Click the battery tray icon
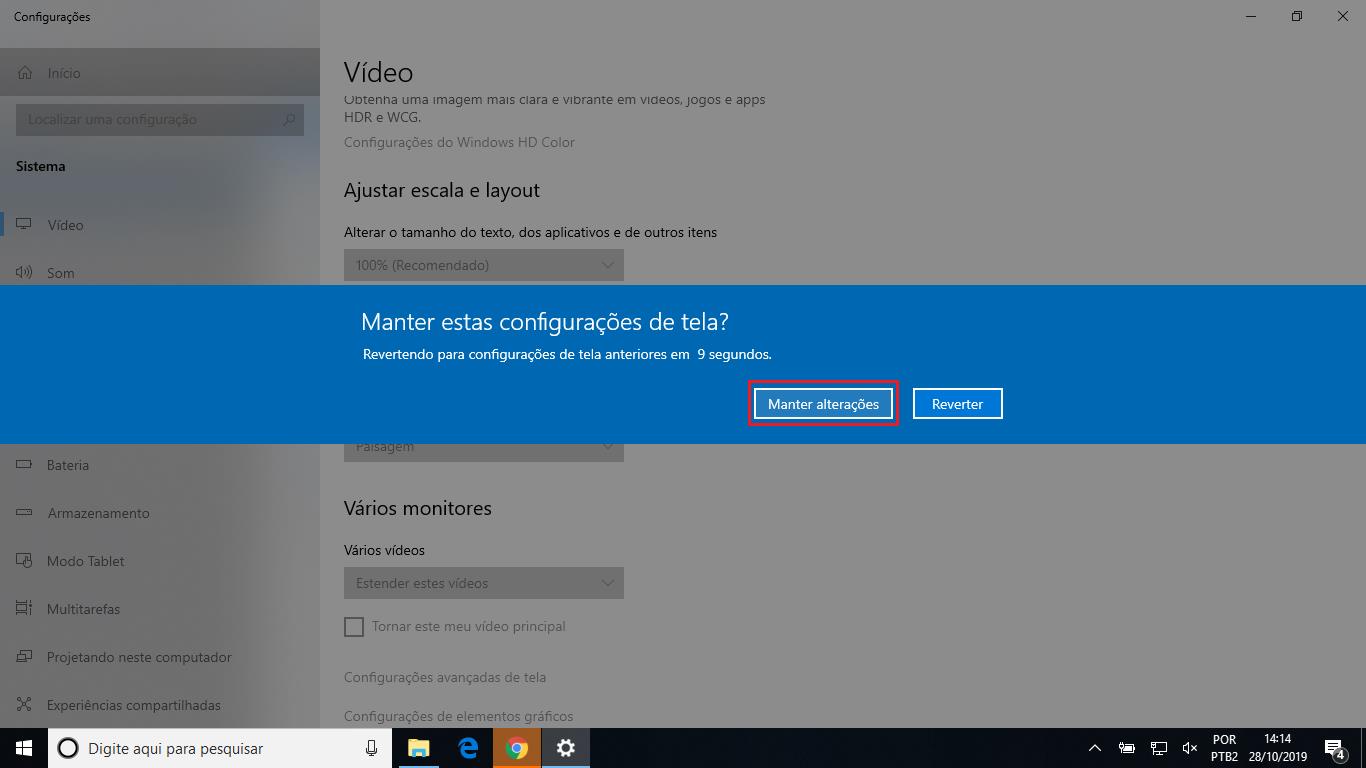Screen dimensions: 1366x768 pyautogui.click(x=1127, y=748)
